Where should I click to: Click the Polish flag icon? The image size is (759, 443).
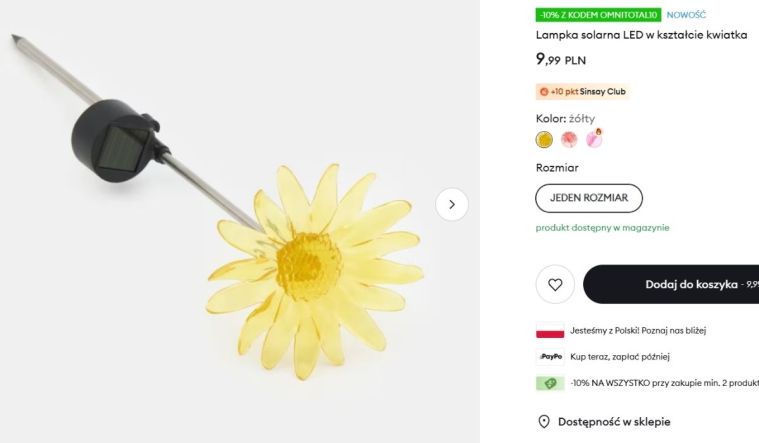pos(550,331)
